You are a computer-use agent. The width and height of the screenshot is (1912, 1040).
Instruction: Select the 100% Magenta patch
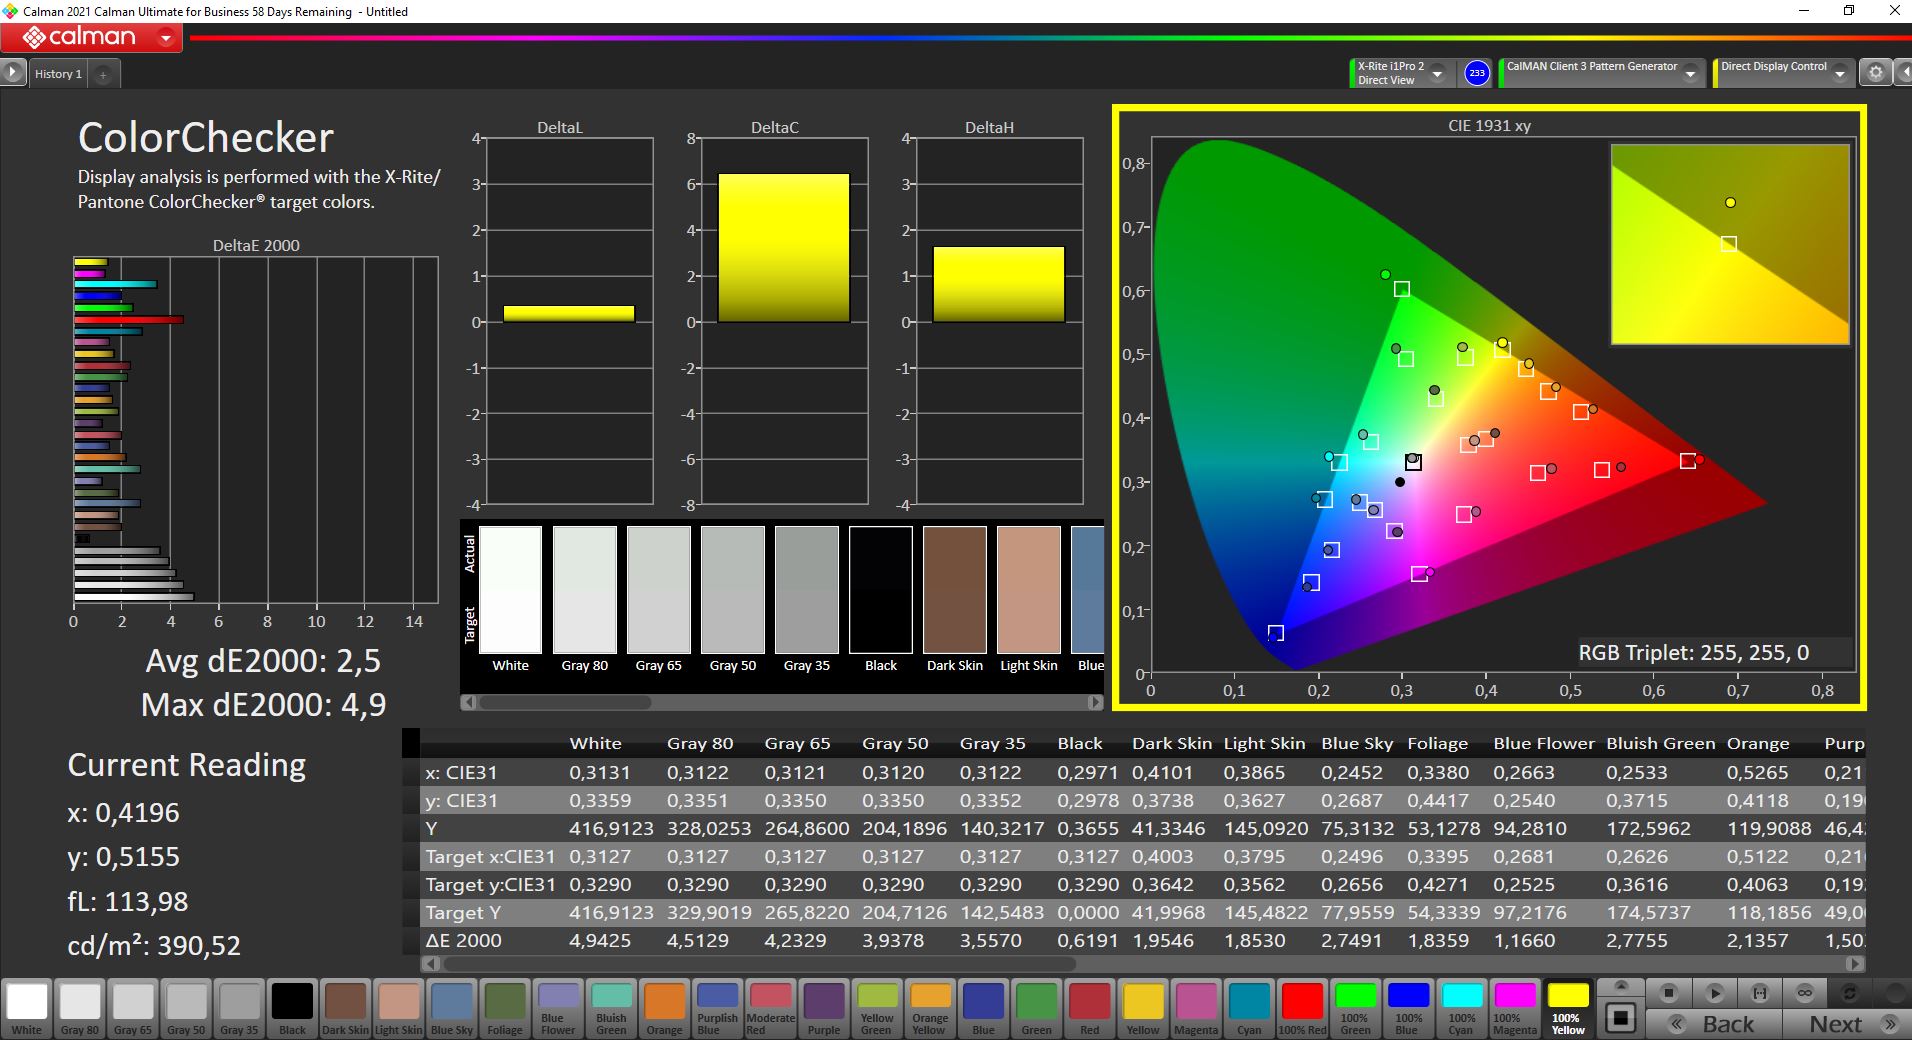1514,1008
